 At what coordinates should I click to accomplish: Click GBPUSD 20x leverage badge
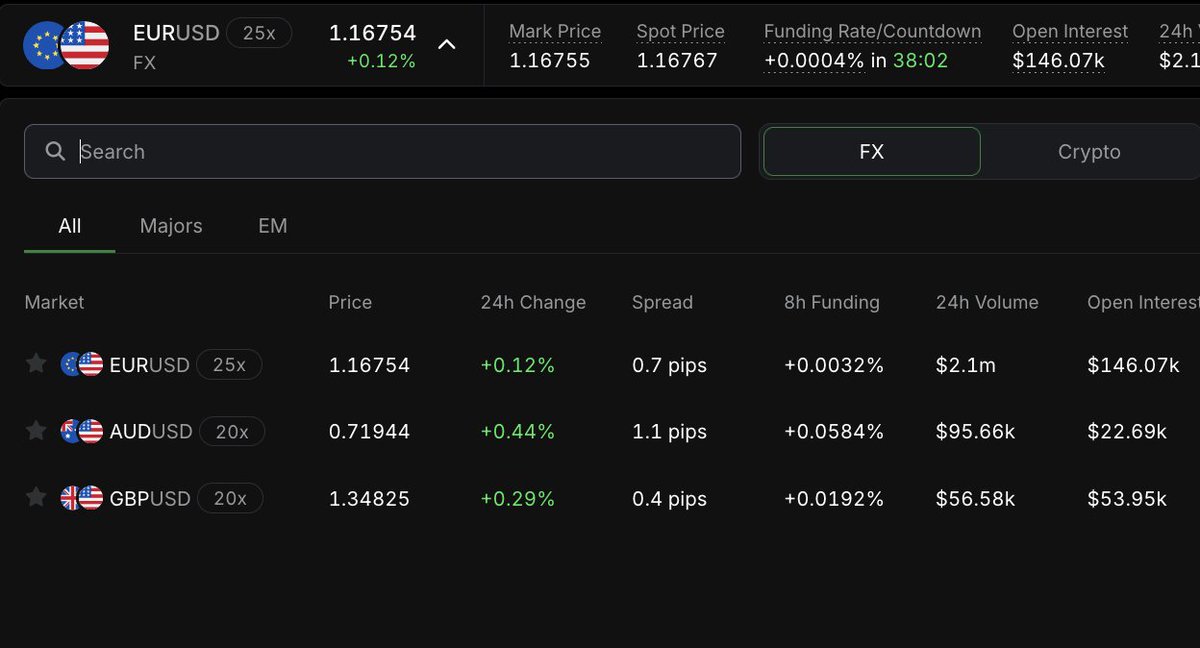[x=230, y=498]
